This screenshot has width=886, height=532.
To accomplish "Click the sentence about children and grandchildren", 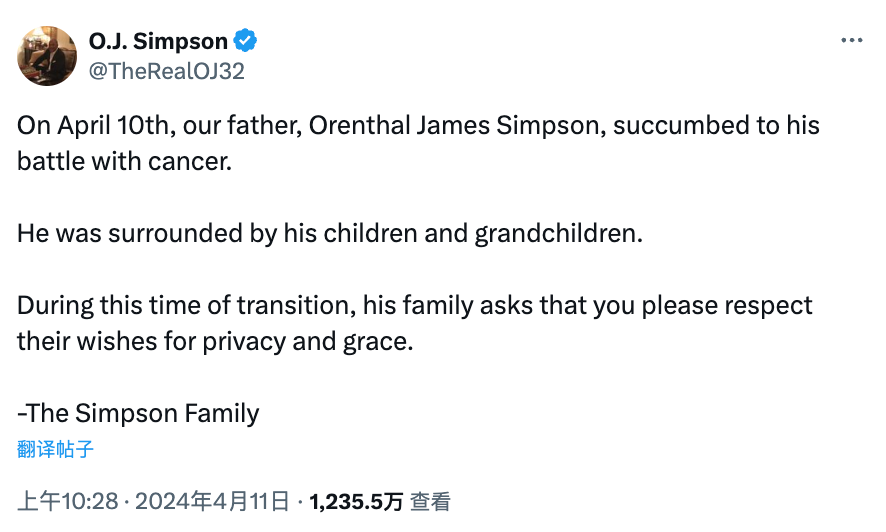I will (x=330, y=233).
